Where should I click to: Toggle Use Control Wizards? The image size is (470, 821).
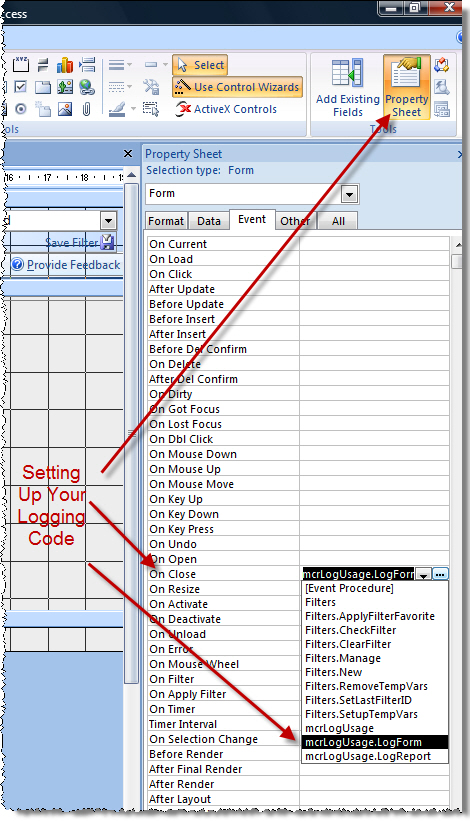(238, 87)
